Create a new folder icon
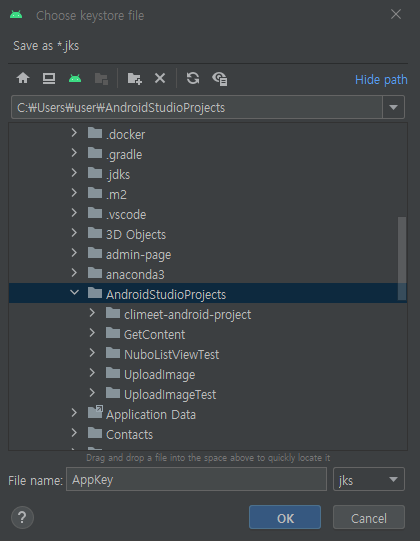 [x=135, y=78]
